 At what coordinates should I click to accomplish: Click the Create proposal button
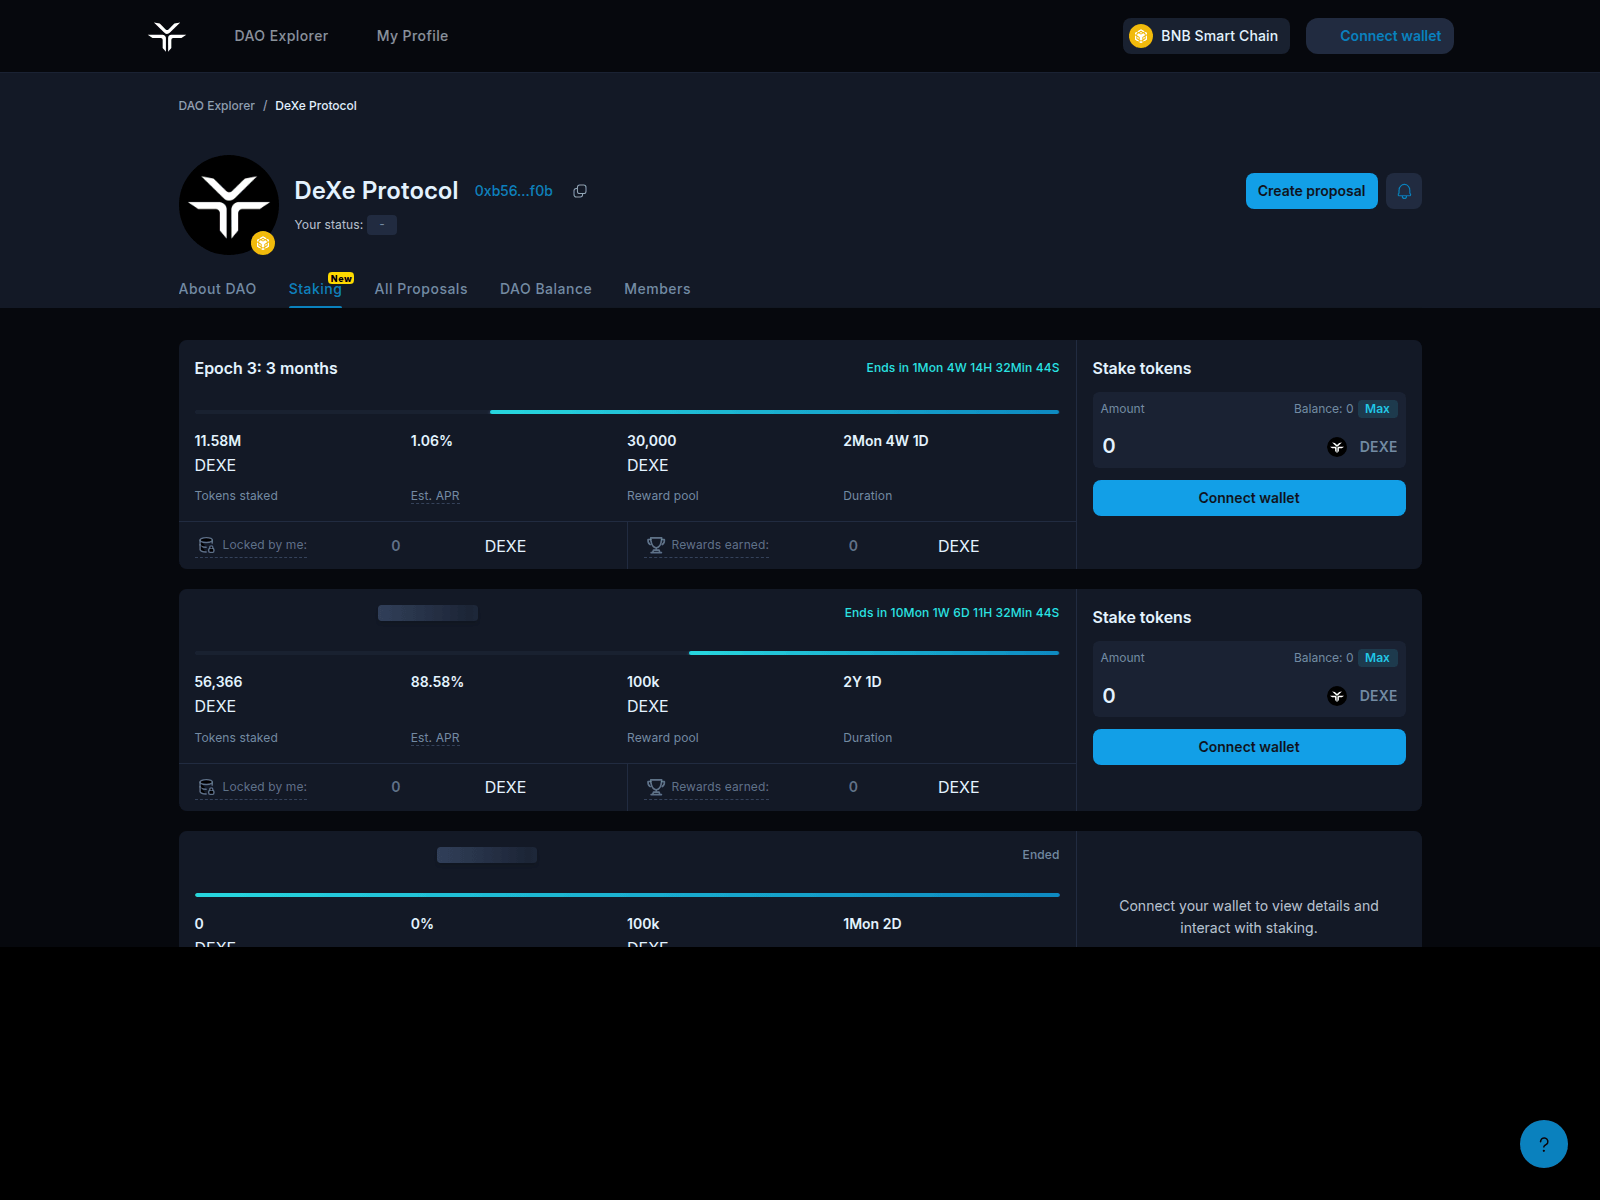1311,191
